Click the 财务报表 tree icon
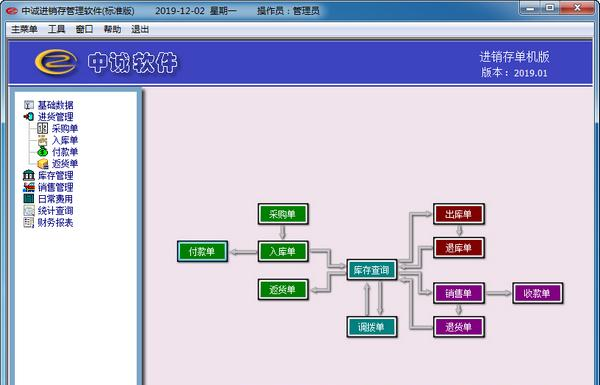The width and height of the screenshot is (600, 385). tap(29, 222)
